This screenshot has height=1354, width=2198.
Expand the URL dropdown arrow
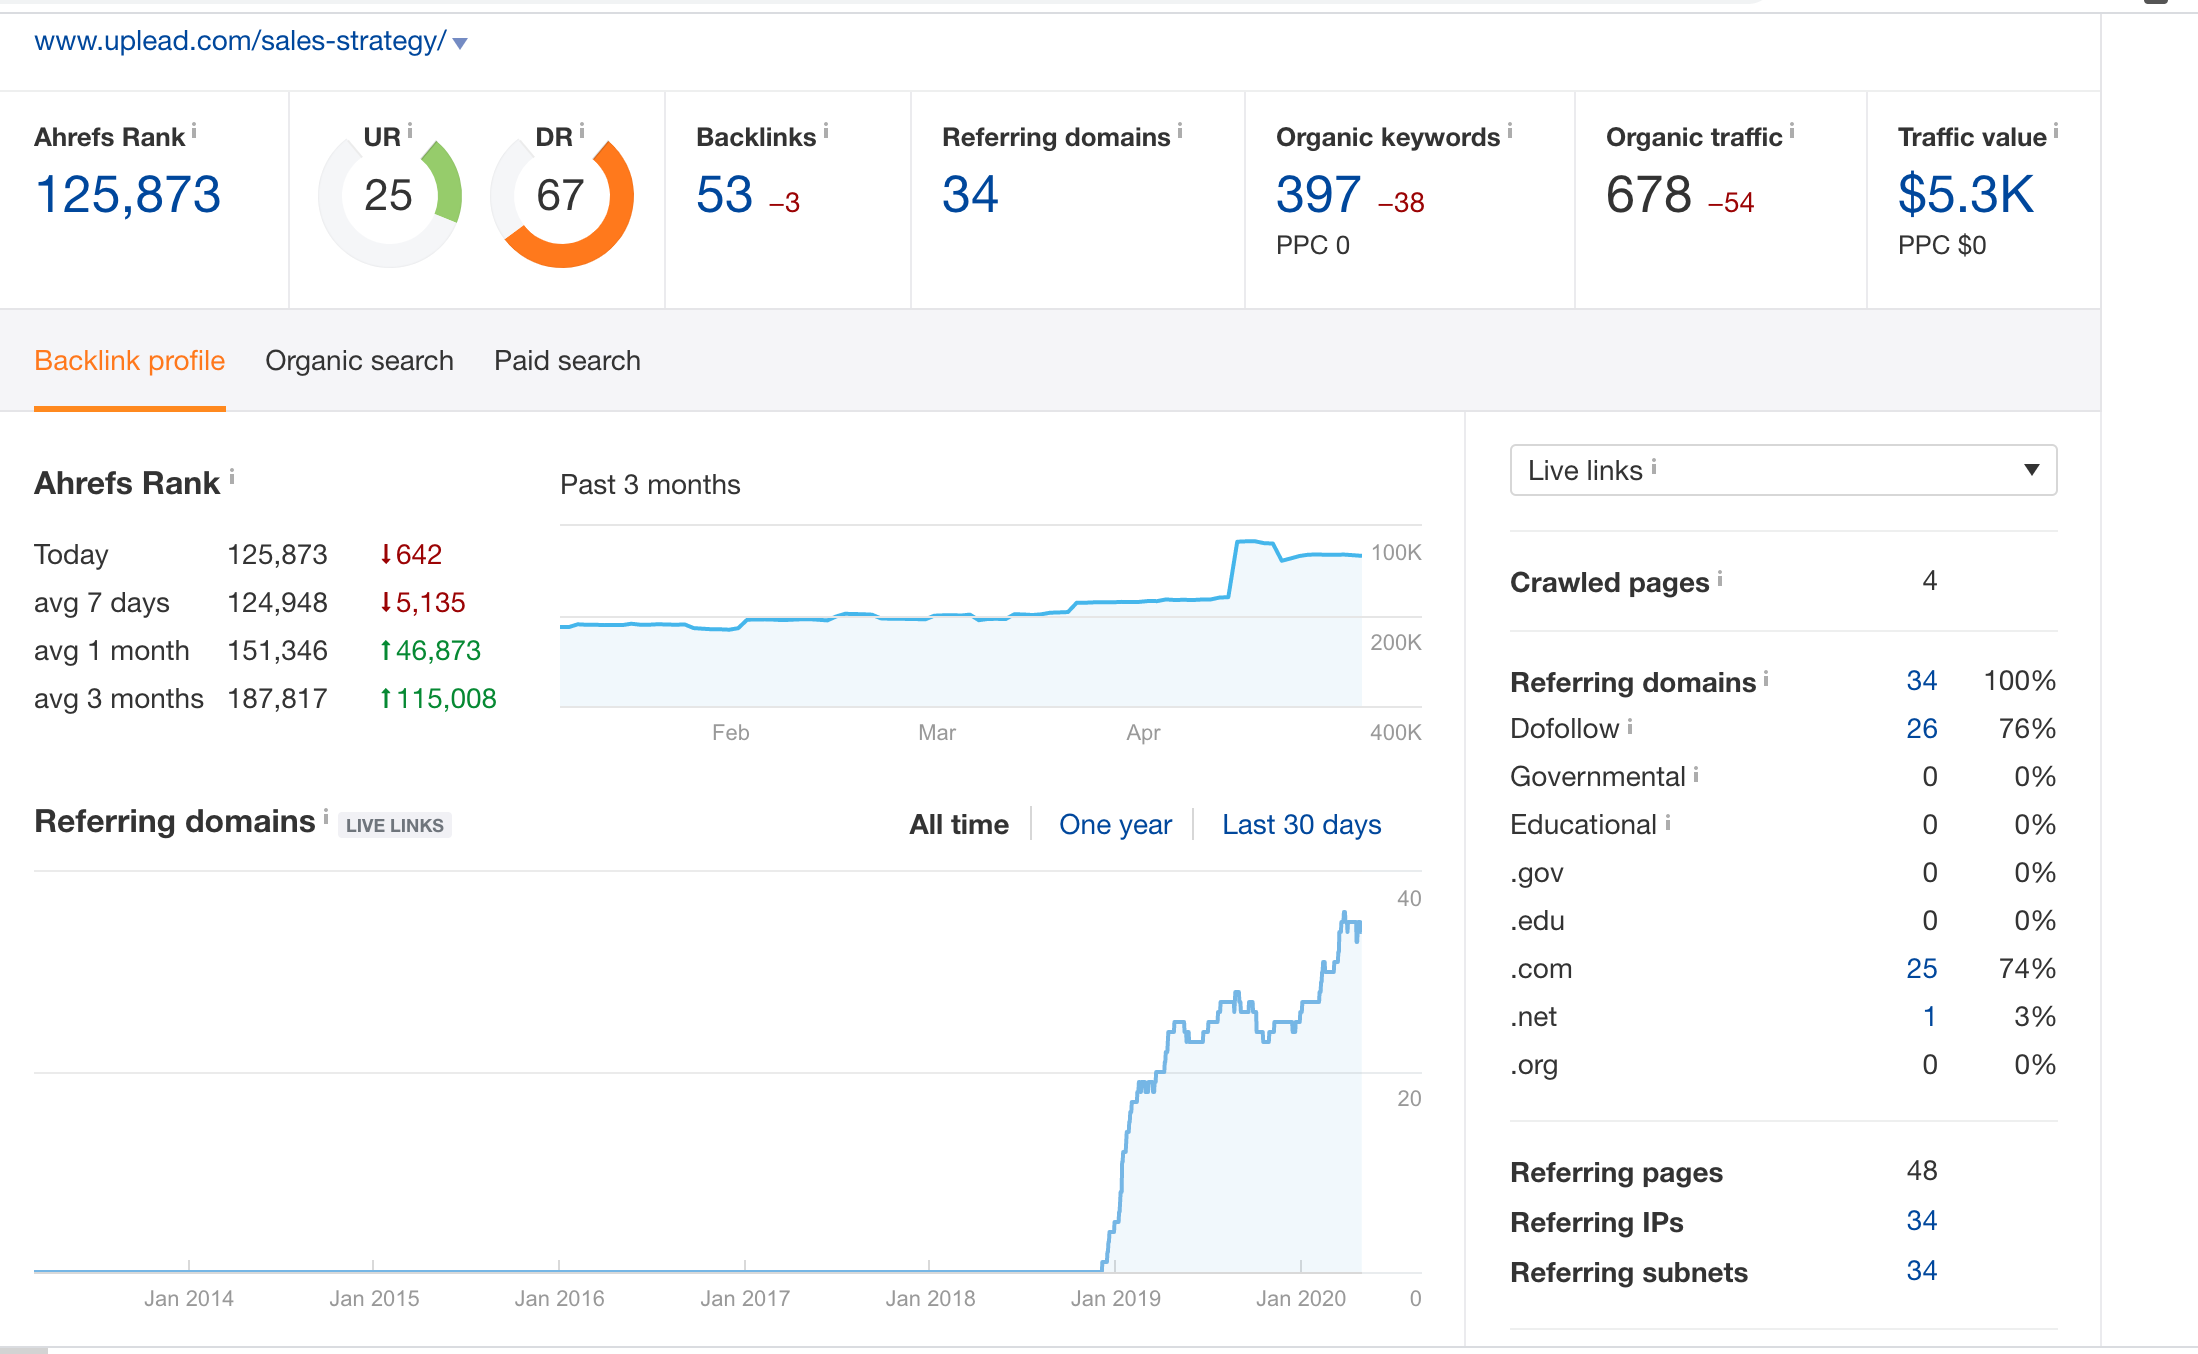tap(460, 43)
